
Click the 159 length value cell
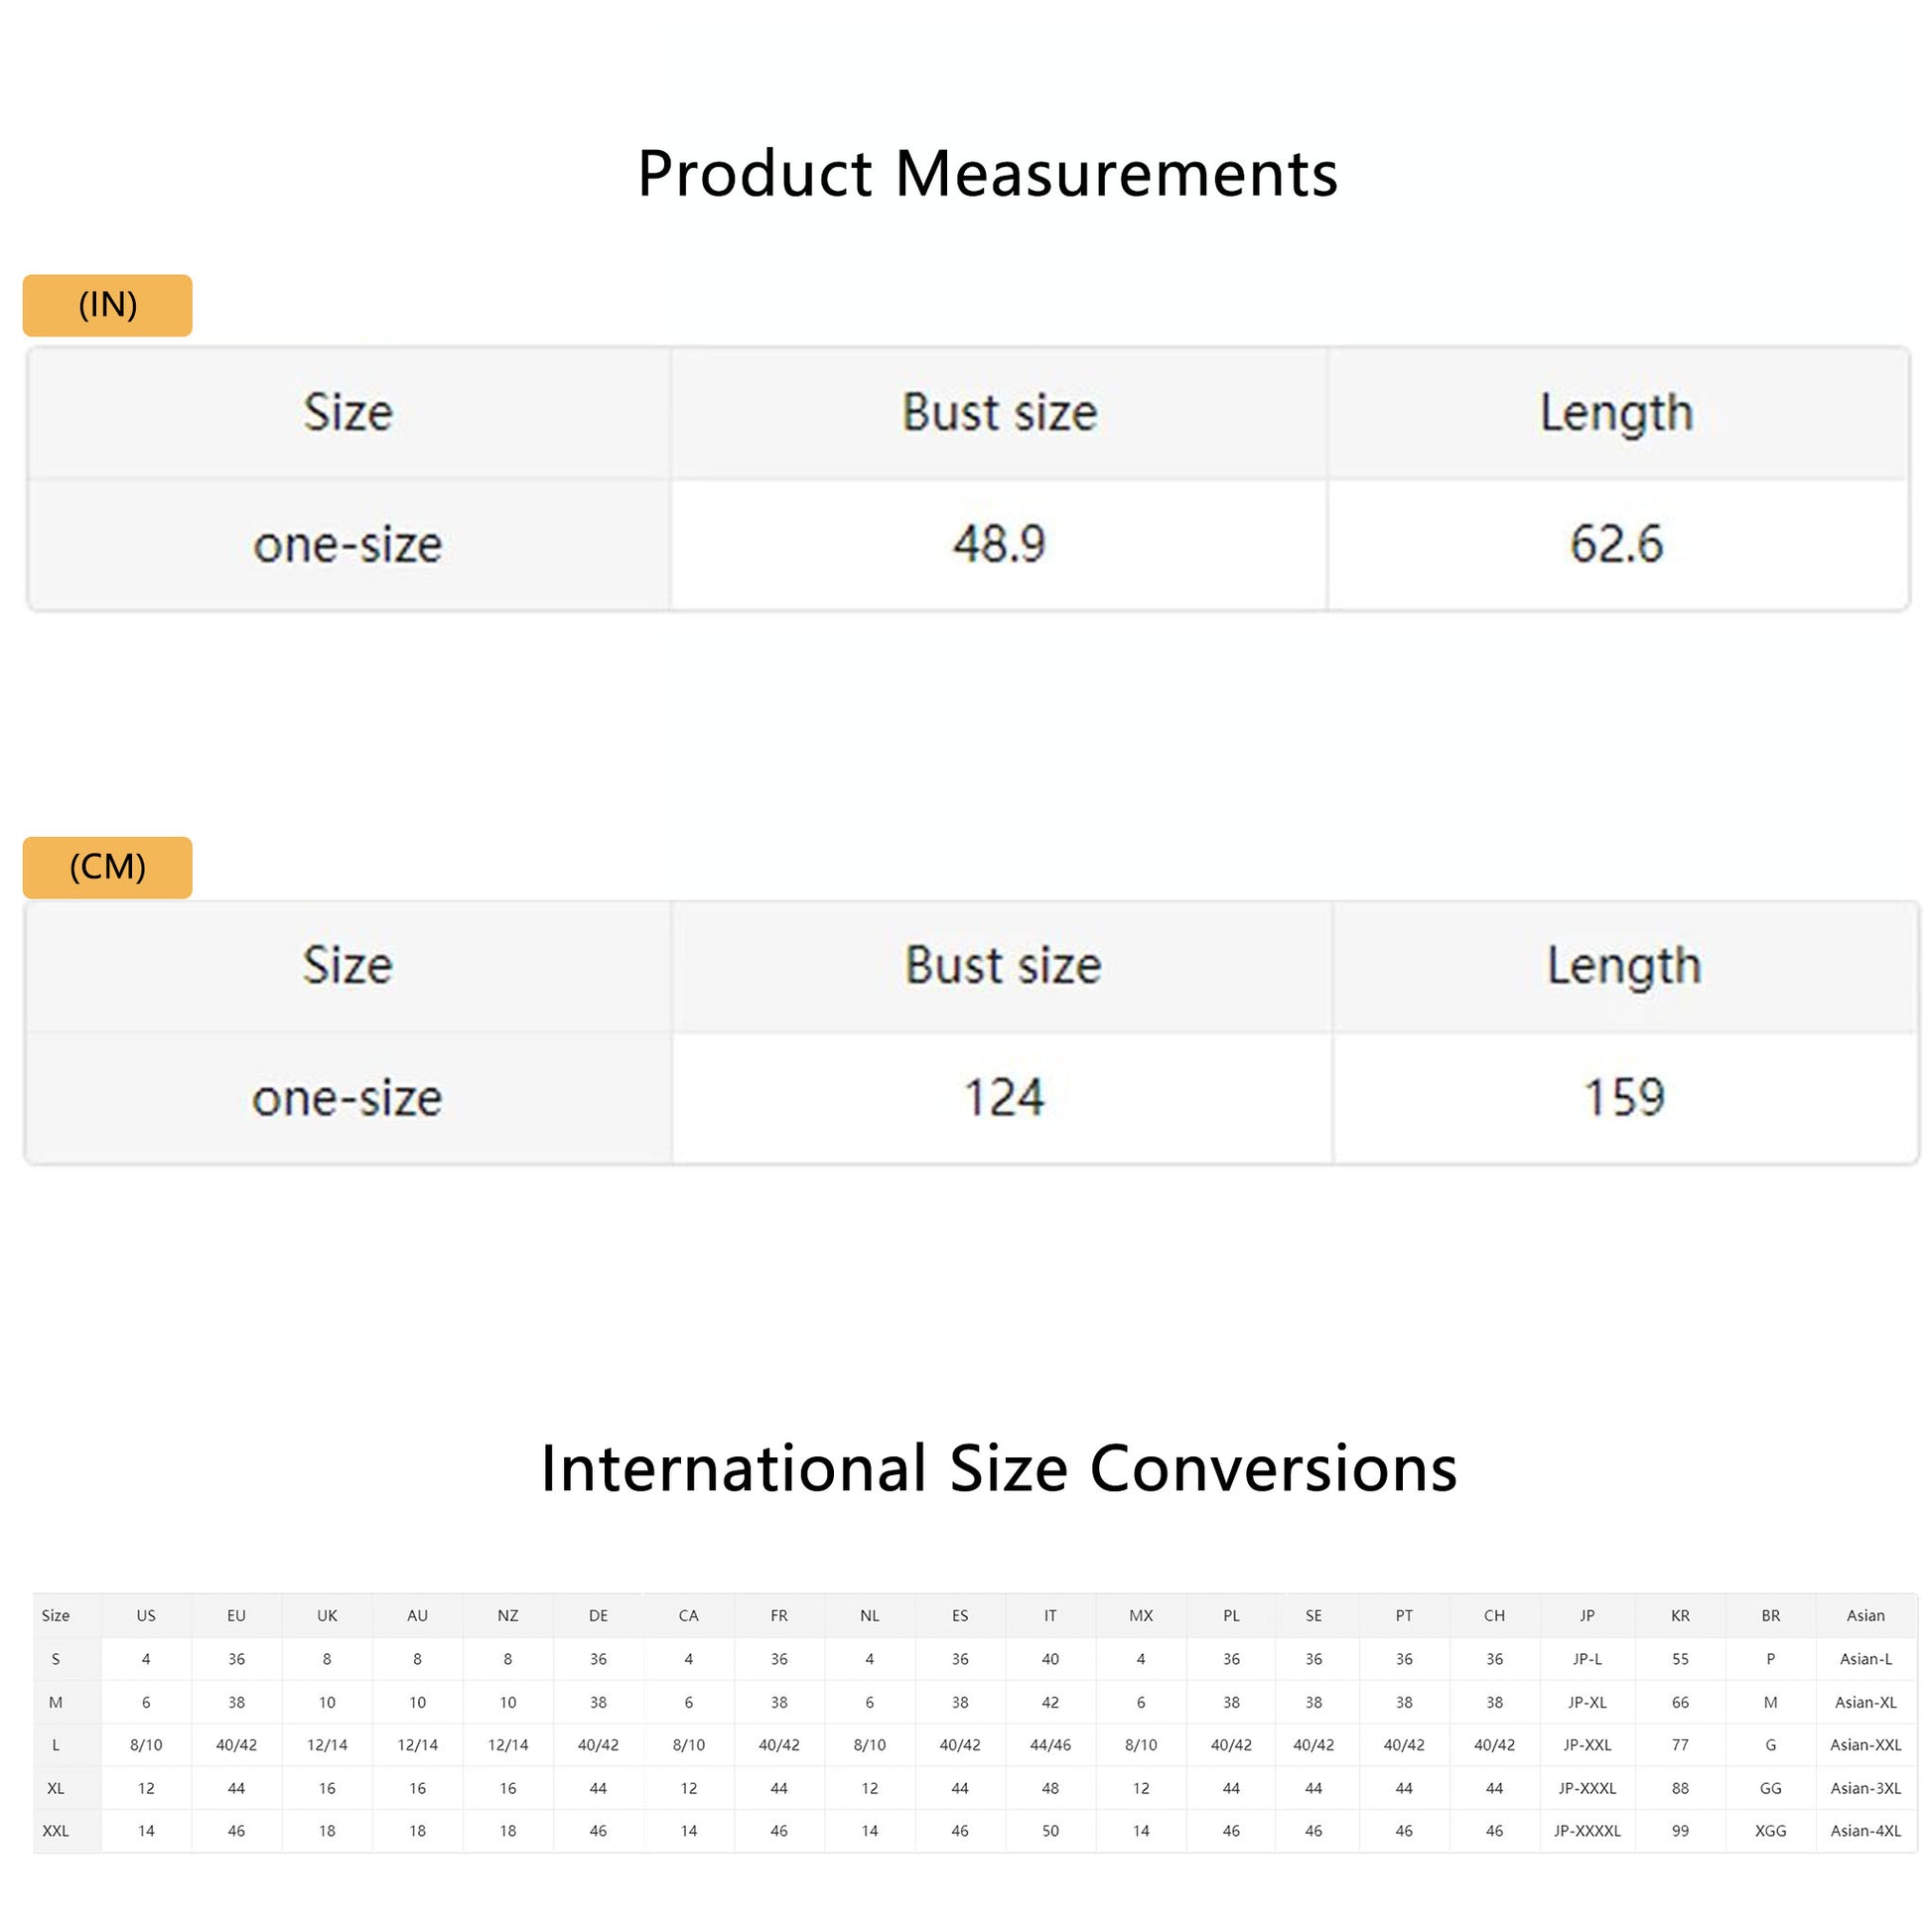(1624, 1098)
